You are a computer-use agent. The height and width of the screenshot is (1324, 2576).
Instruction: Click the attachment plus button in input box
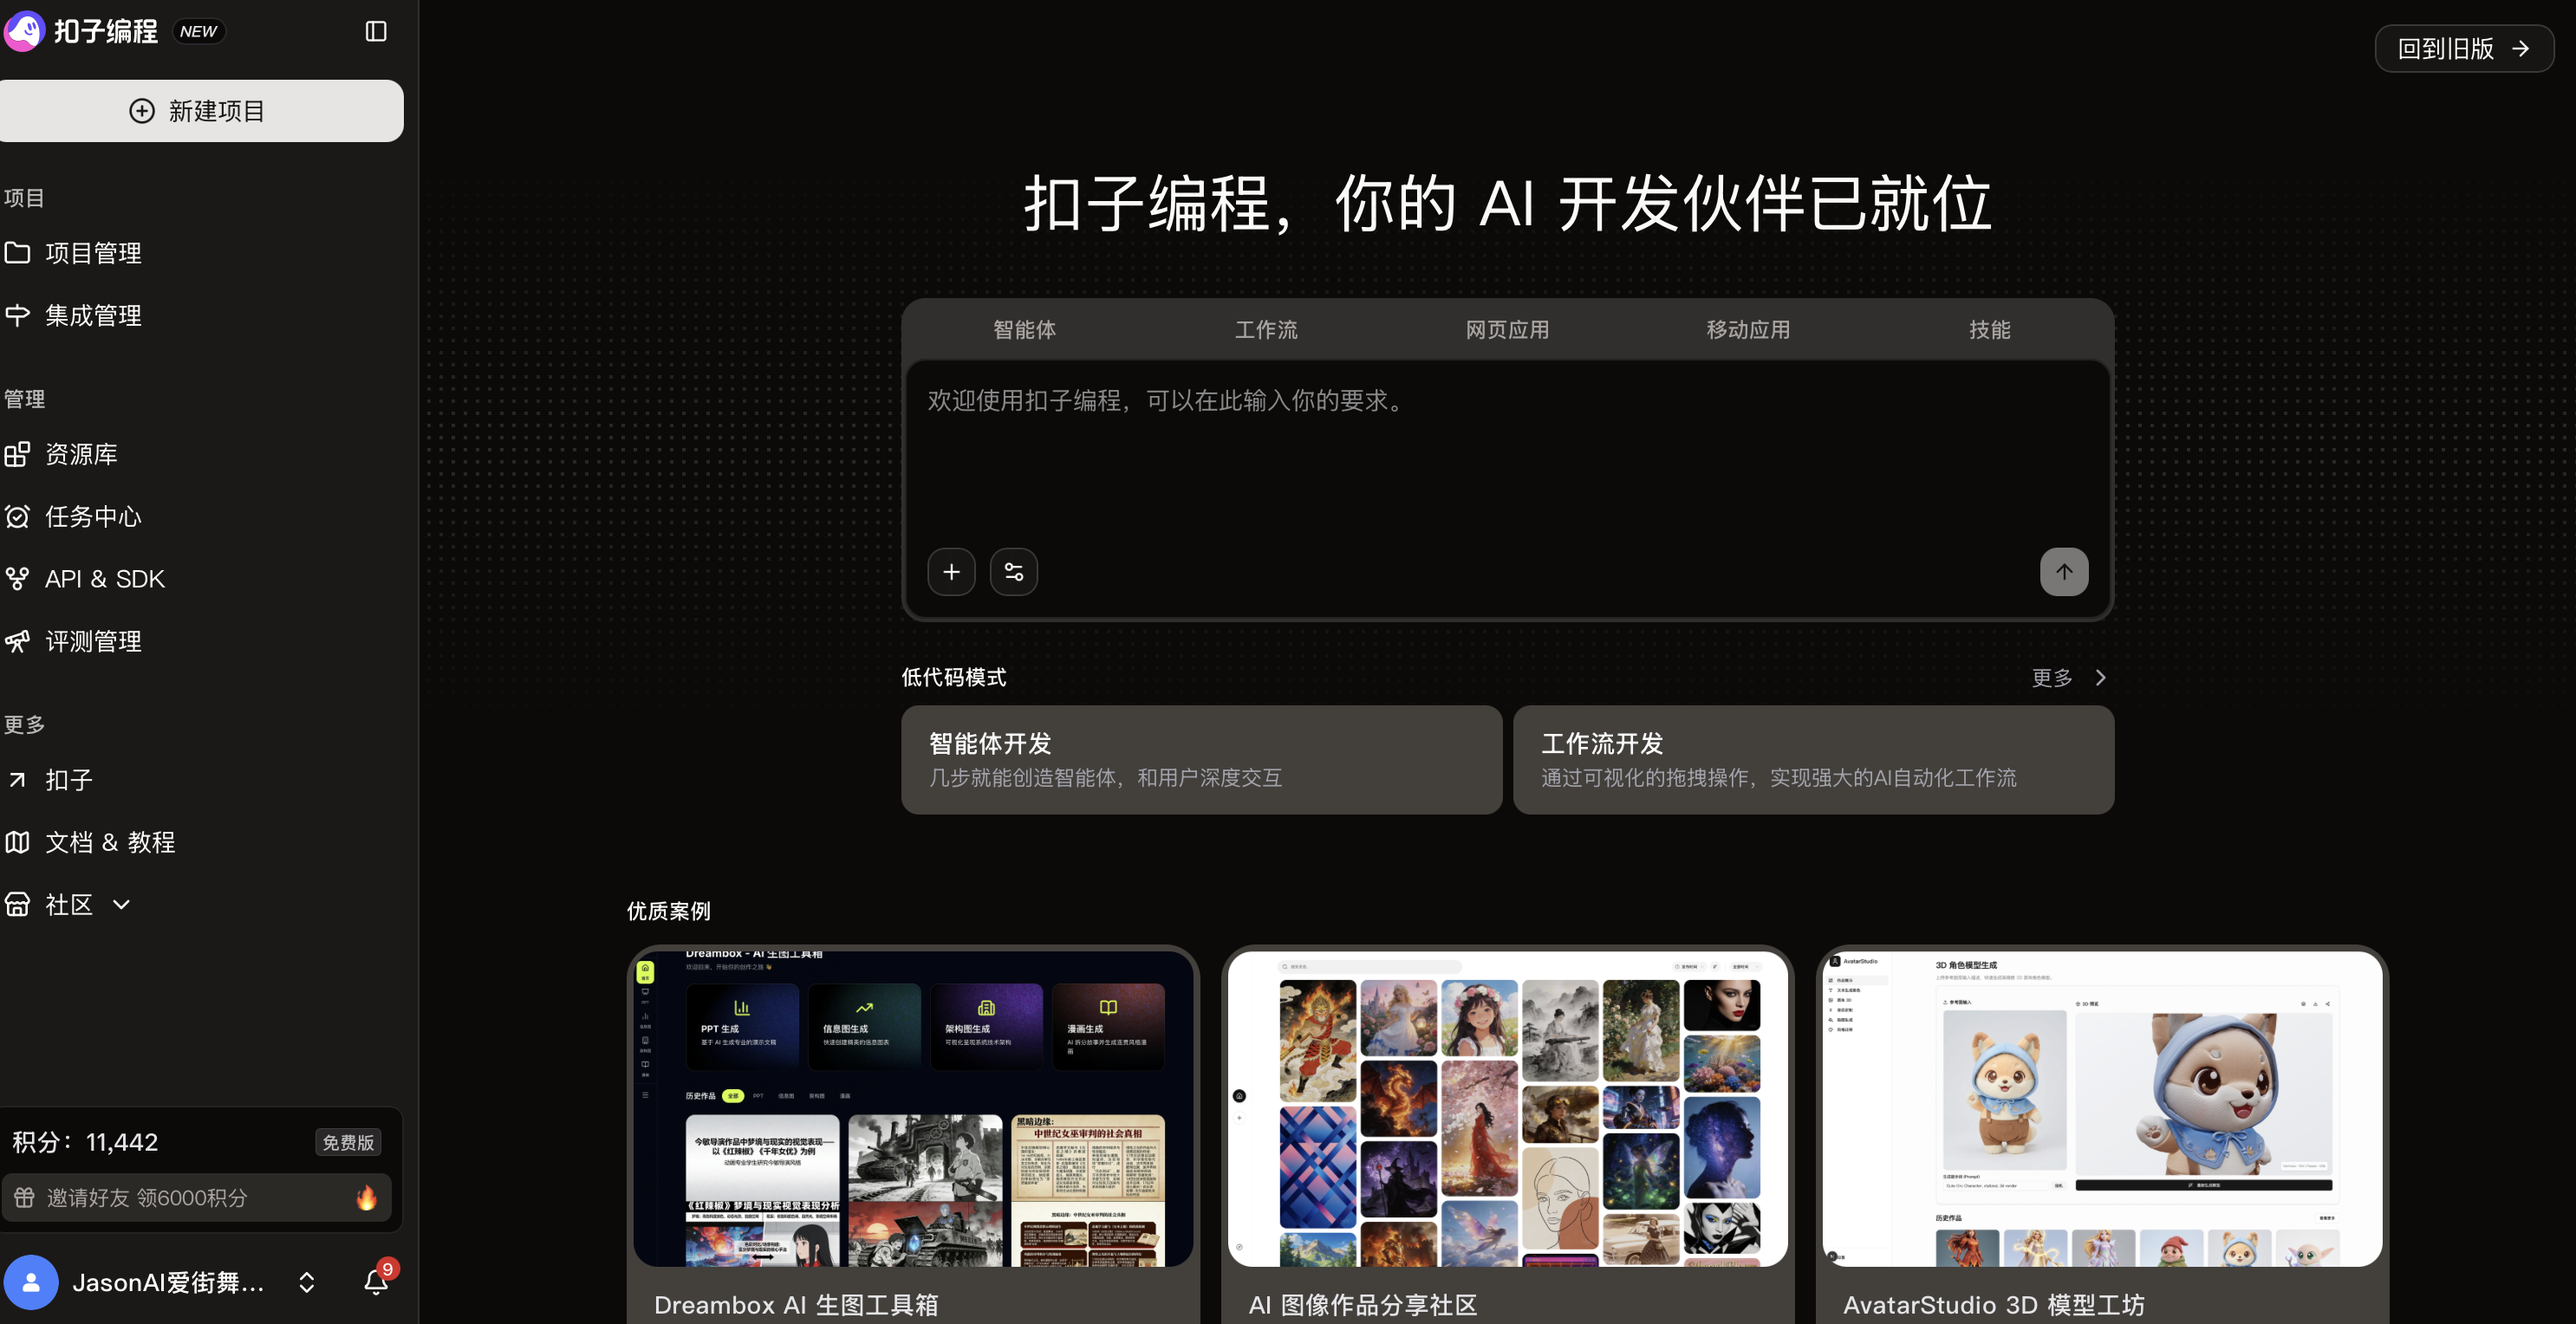(951, 571)
